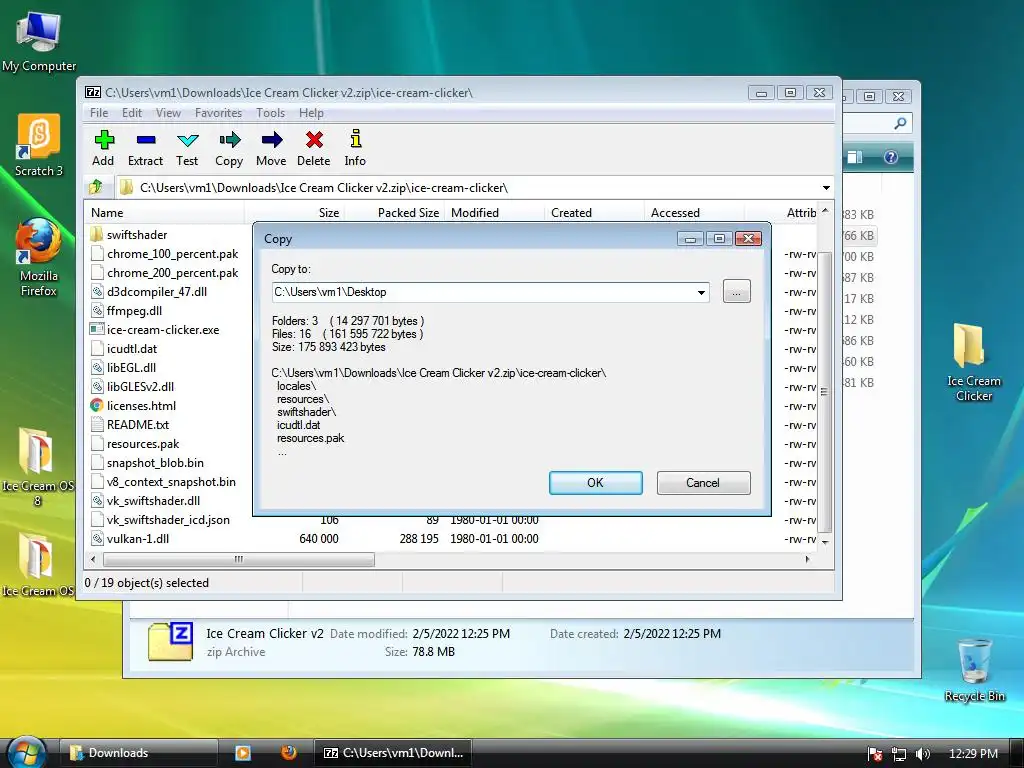Sort by the Modified column header
1024x768 pixels.
[494, 213]
